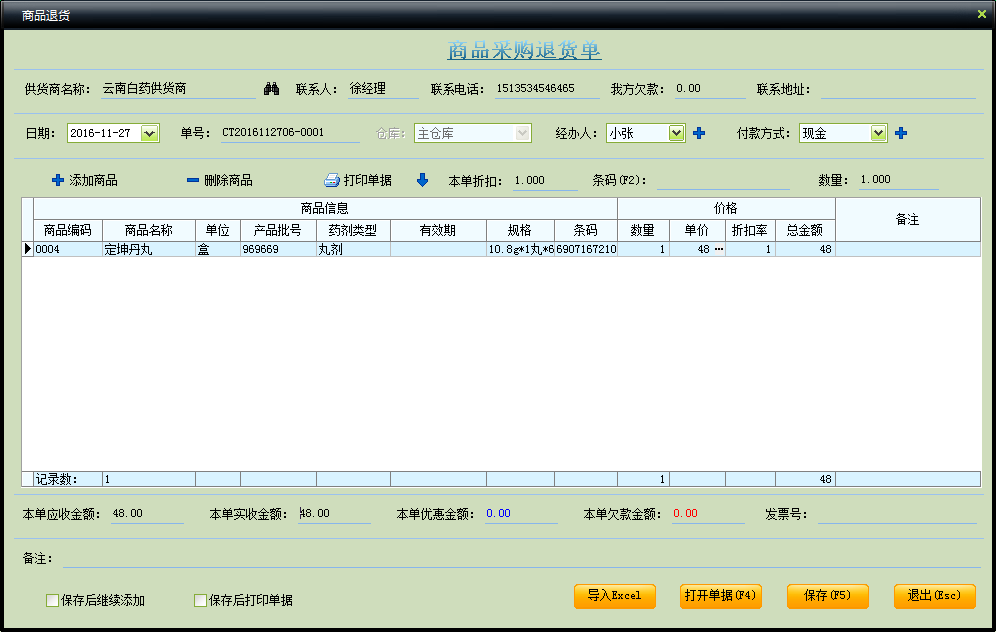996x632 pixels.
Task: Click the spec cell 10.8g*1丸*6
Action: coord(520,249)
